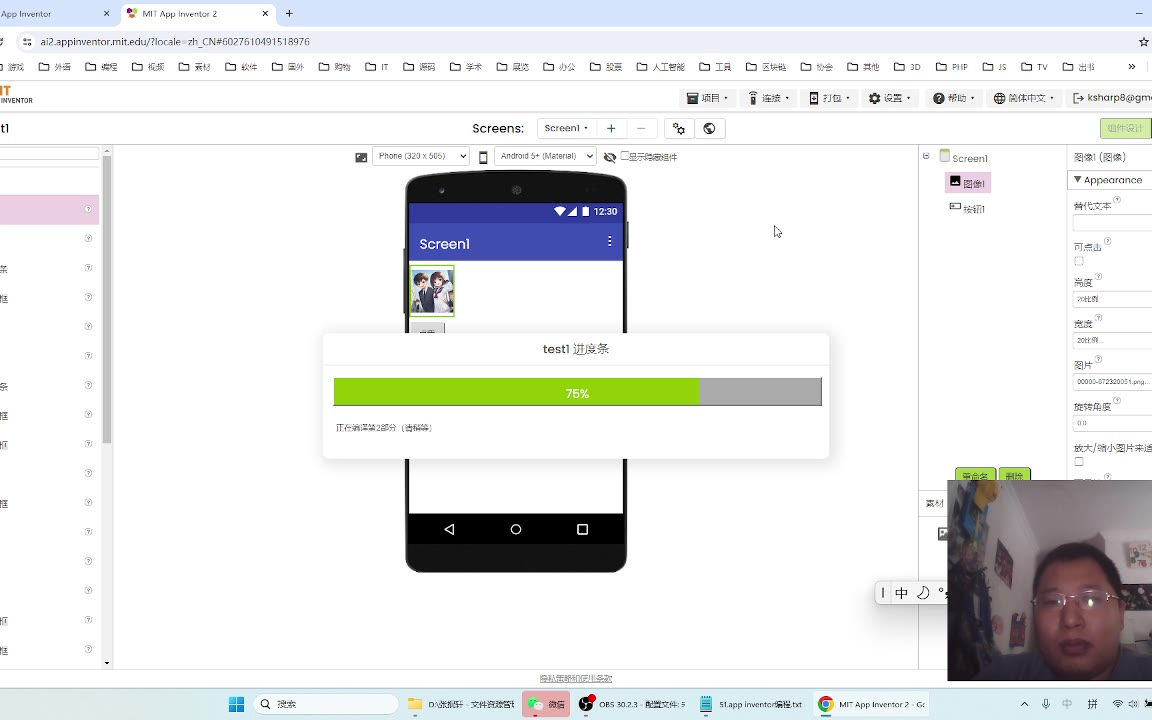This screenshot has width=1152, height=720.
Task: Click the remove screen minus icon
Action: [x=641, y=128]
